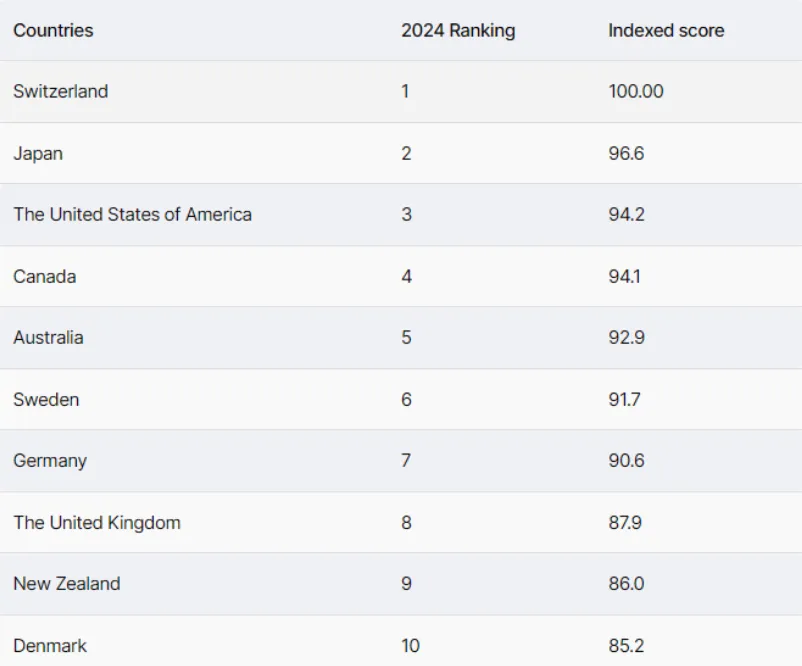Image resolution: width=802 pixels, height=666 pixels.
Task: Click Canada's score value 94.1
Action: coord(624,277)
